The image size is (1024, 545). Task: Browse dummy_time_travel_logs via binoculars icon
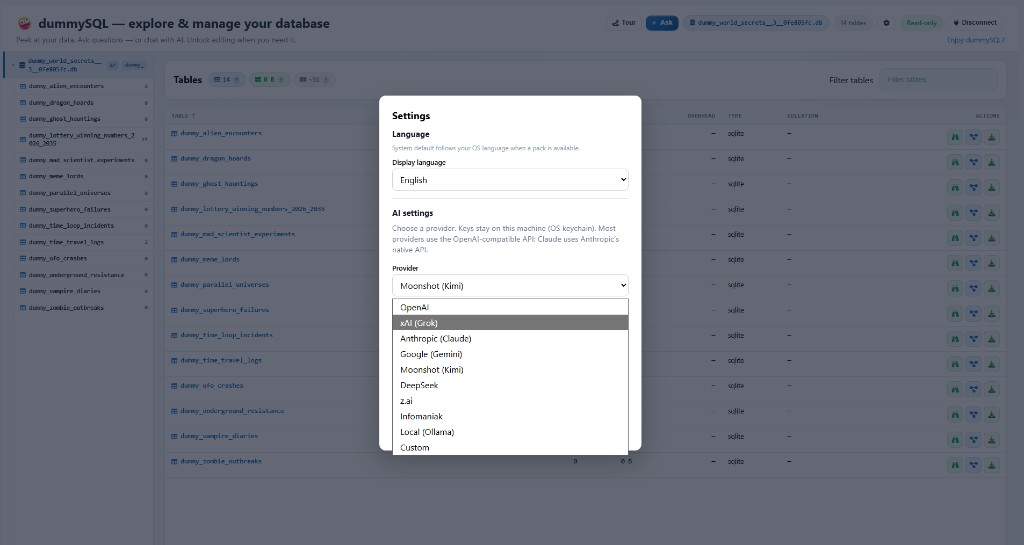955,364
